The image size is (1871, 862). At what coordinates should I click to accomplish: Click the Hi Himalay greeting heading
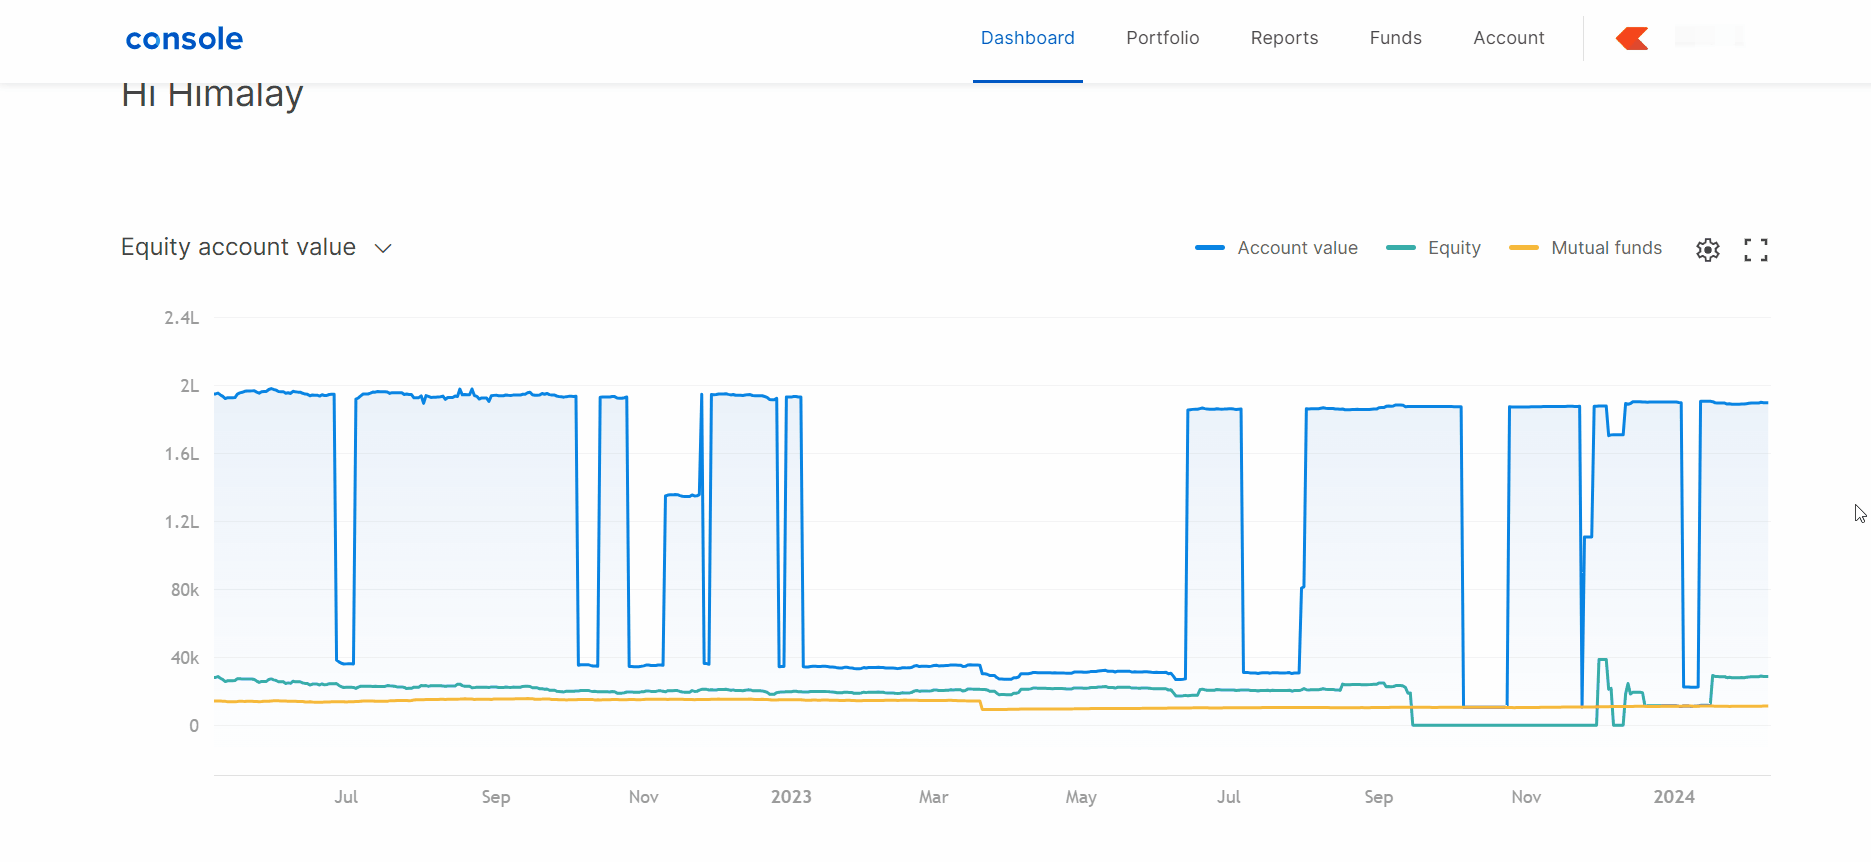pos(212,97)
